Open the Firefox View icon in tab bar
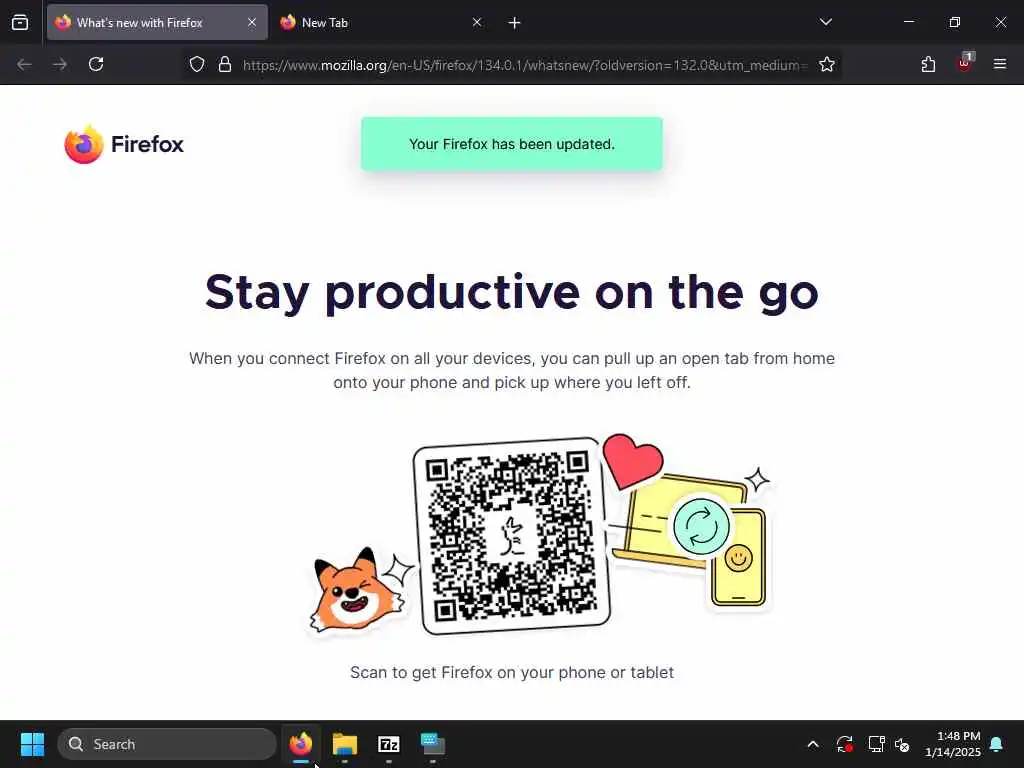This screenshot has width=1024, height=768. [20, 23]
